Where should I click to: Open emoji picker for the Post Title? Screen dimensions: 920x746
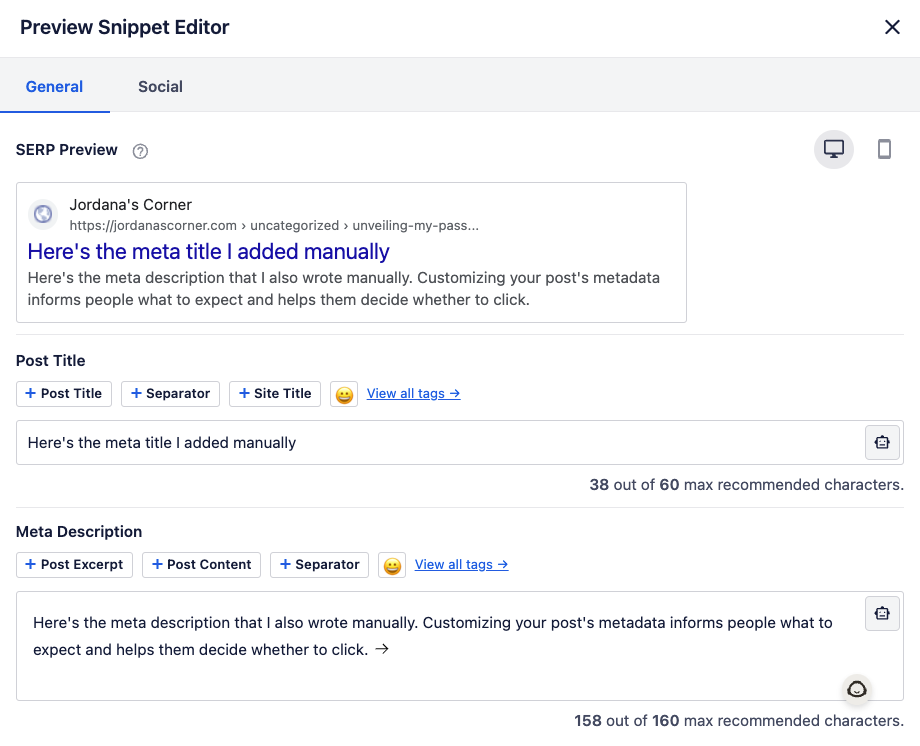pos(344,394)
